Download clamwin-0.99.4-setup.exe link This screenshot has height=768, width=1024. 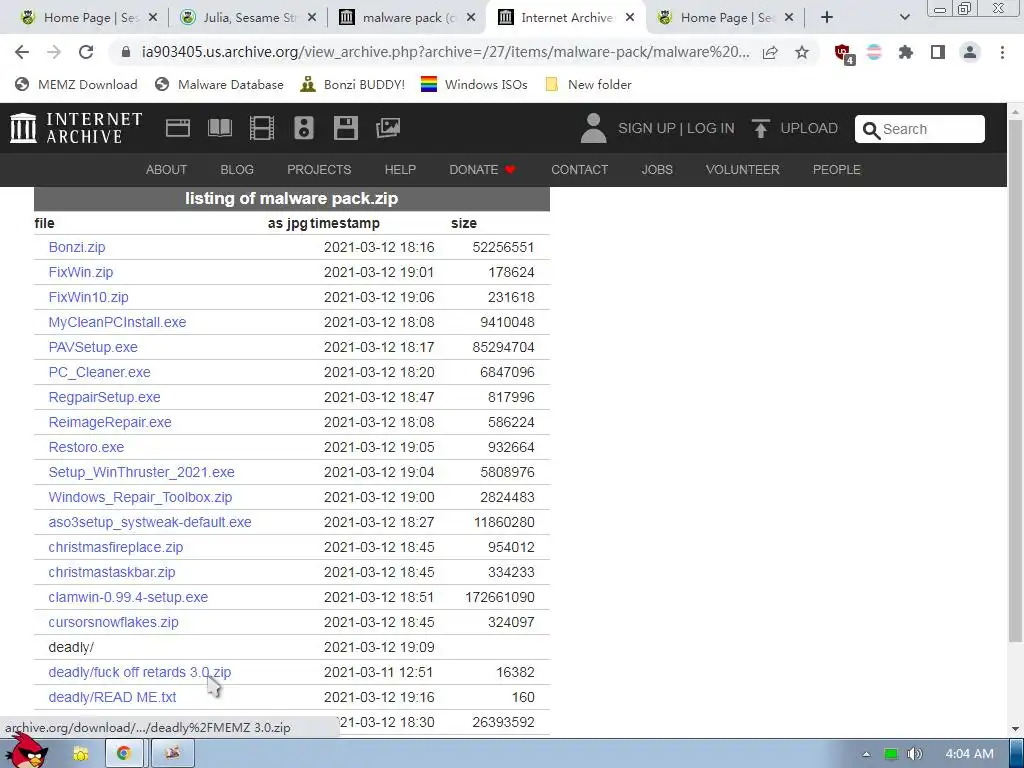pyautogui.click(x=128, y=598)
